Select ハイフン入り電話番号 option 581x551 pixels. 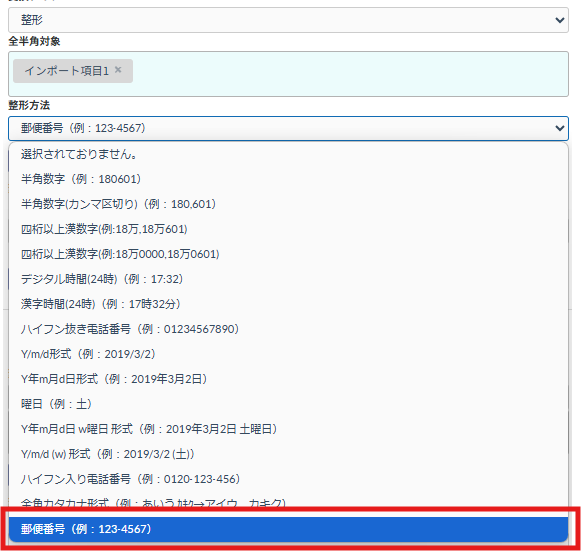pos(288,479)
